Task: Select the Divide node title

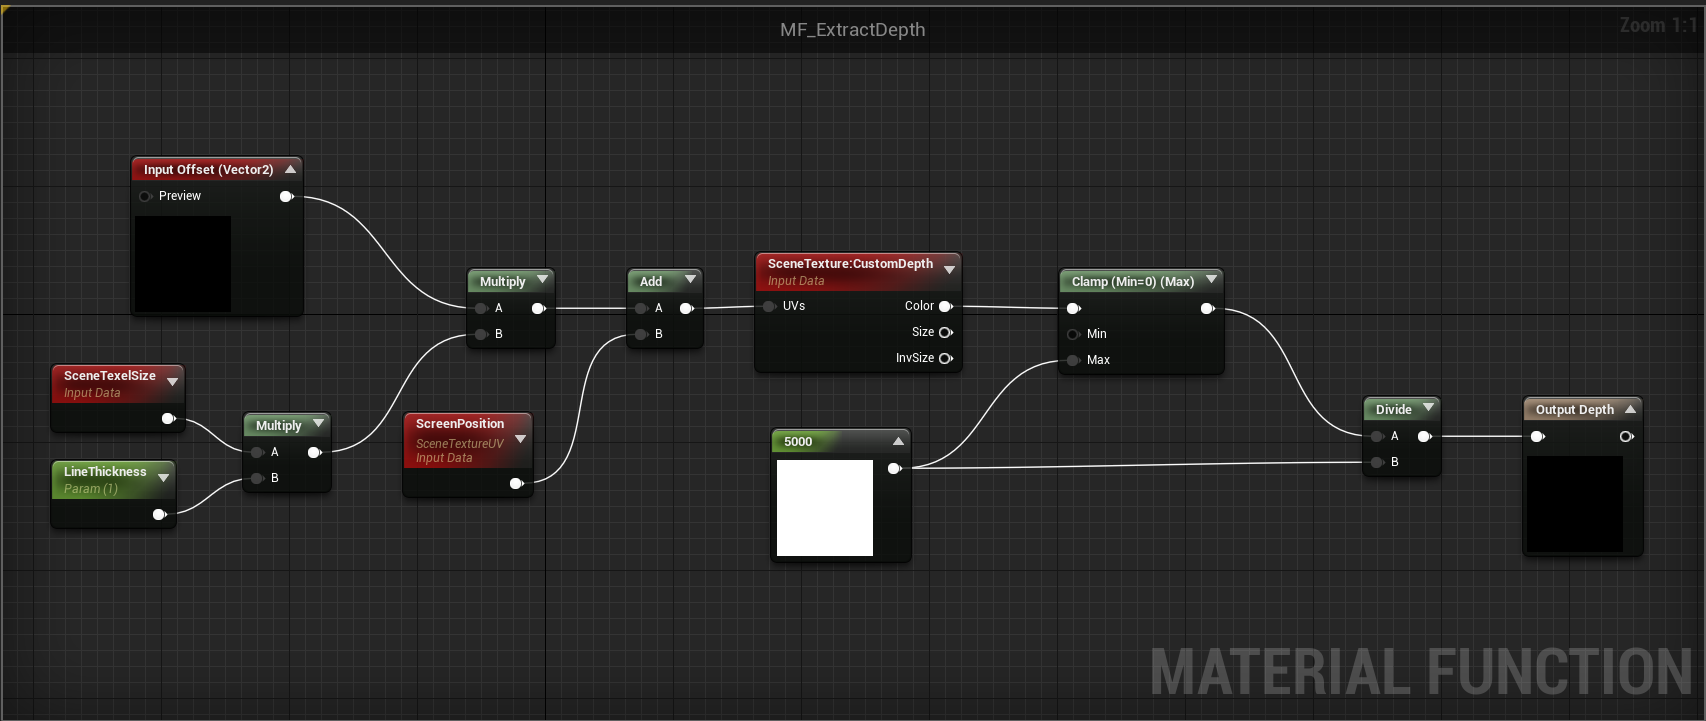Action: click(x=1393, y=409)
